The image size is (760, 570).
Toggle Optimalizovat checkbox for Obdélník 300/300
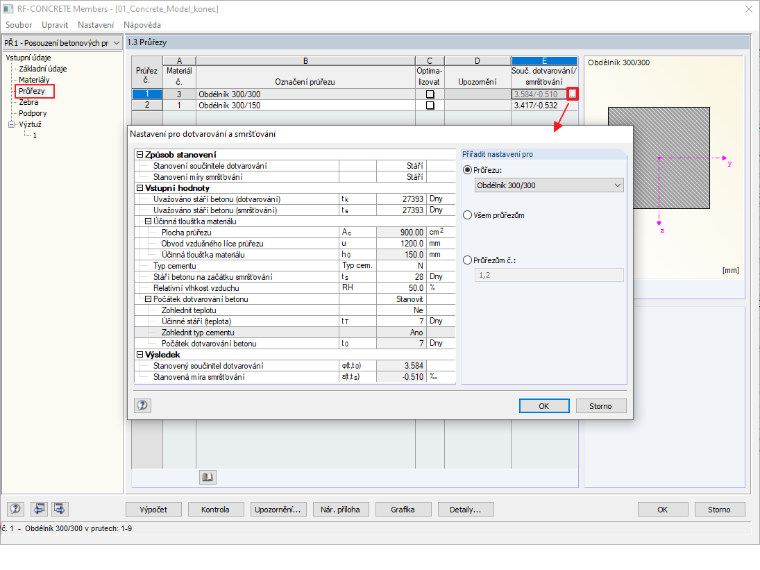click(429, 94)
